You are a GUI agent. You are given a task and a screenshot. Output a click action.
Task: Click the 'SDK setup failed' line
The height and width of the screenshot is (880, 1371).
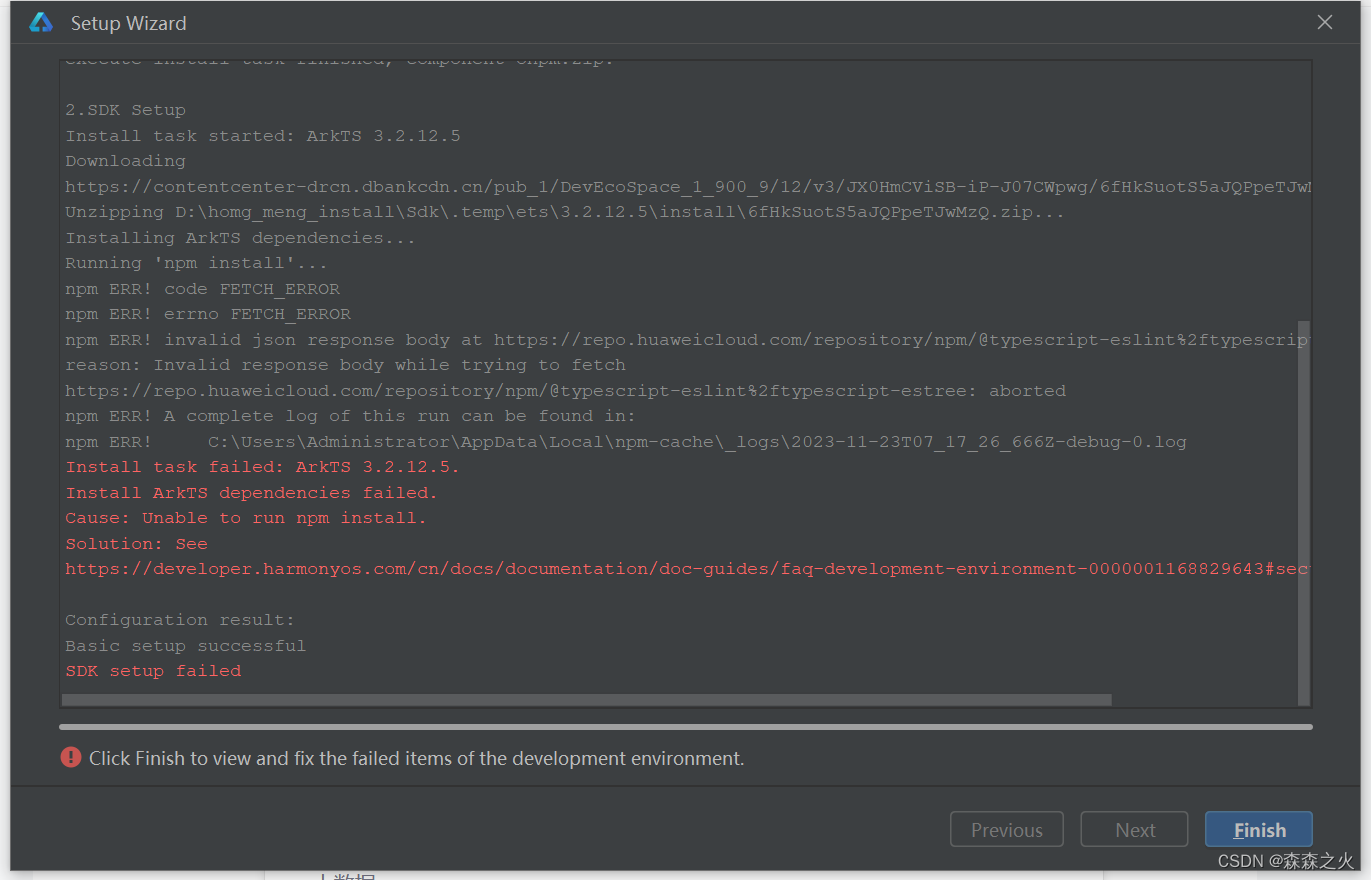[x=153, y=671]
